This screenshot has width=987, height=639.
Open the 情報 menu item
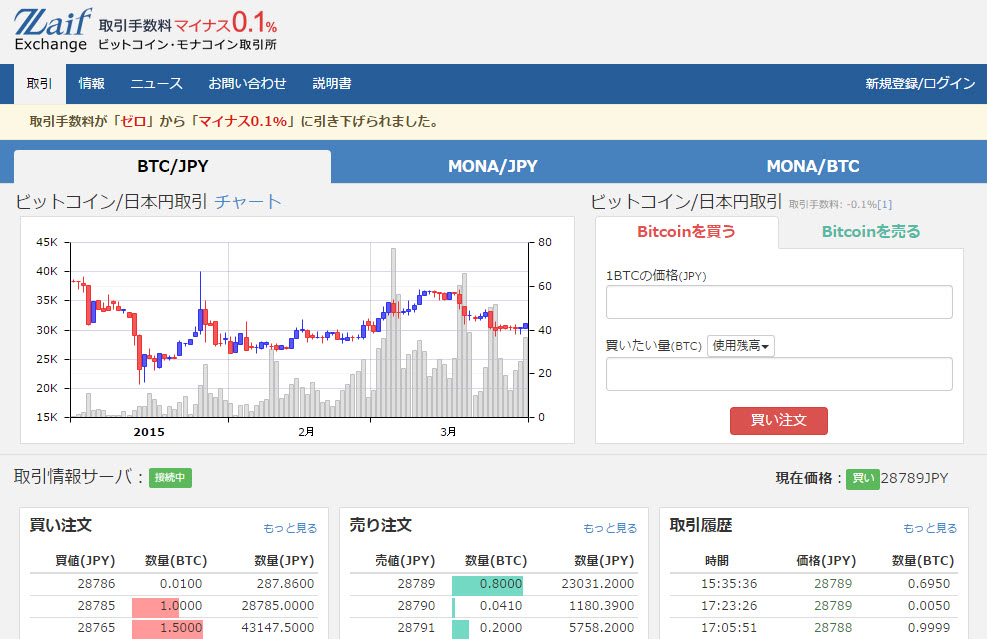coord(91,84)
